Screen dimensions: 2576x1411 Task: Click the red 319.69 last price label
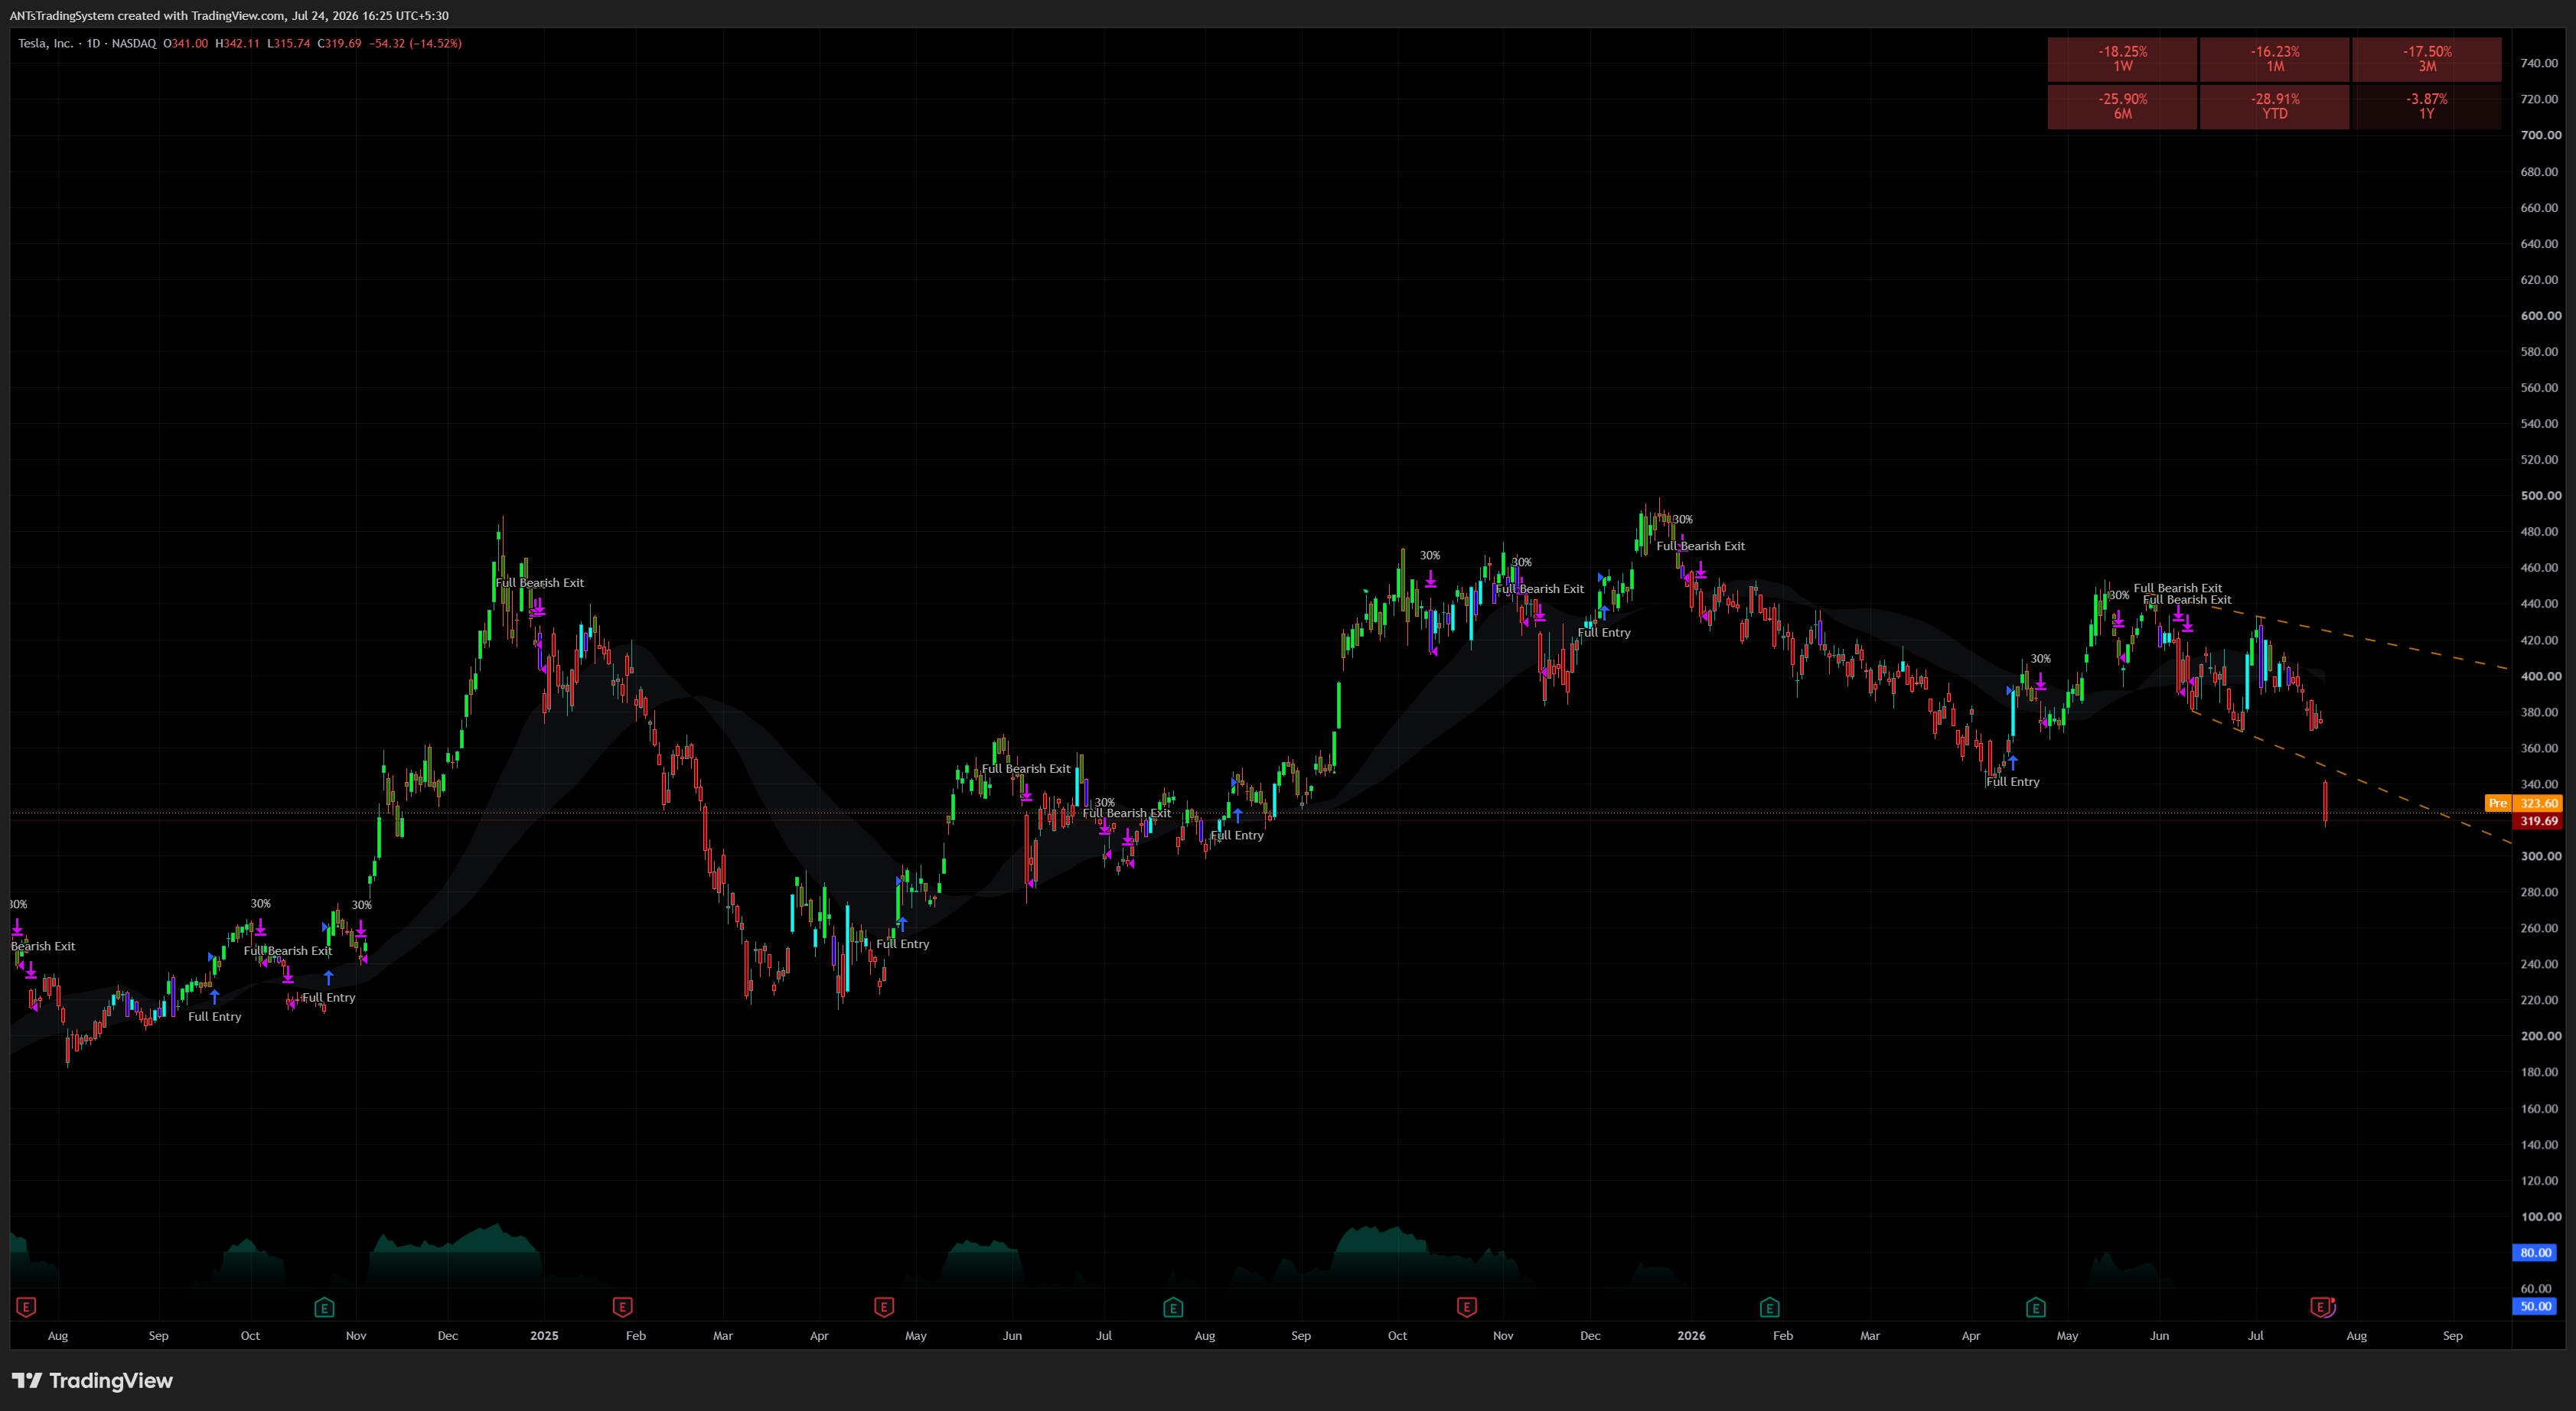click(2538, 821)
